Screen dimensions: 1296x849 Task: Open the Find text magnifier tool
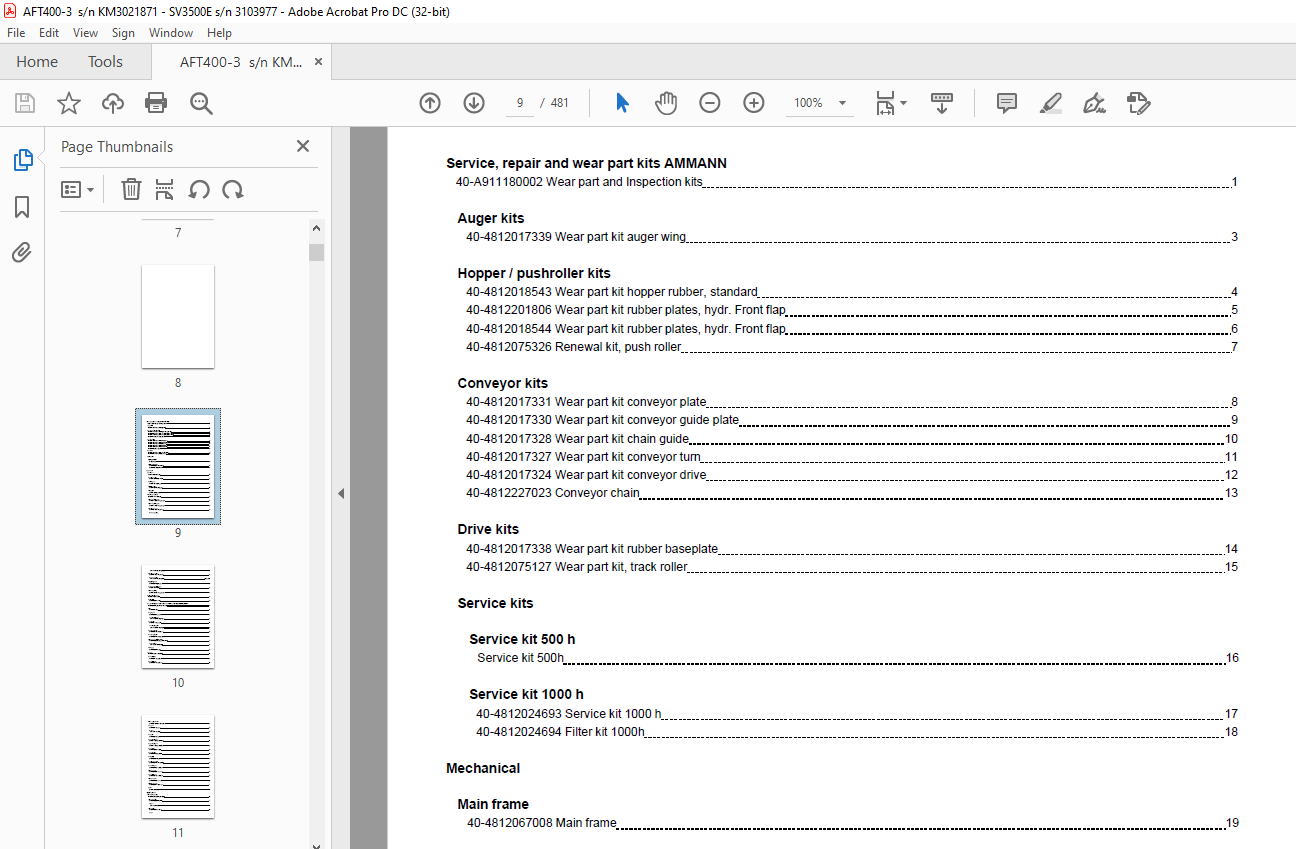coord(201,103)
